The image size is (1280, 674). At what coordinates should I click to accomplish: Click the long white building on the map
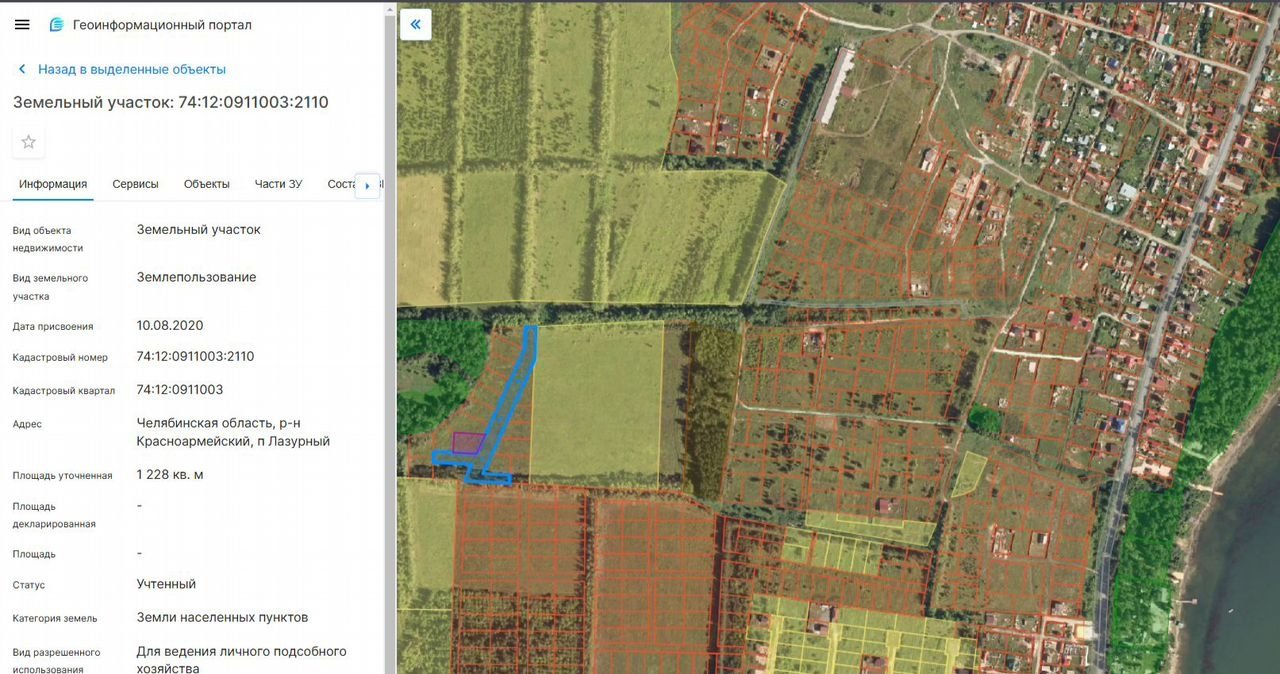tap(838, 85)
